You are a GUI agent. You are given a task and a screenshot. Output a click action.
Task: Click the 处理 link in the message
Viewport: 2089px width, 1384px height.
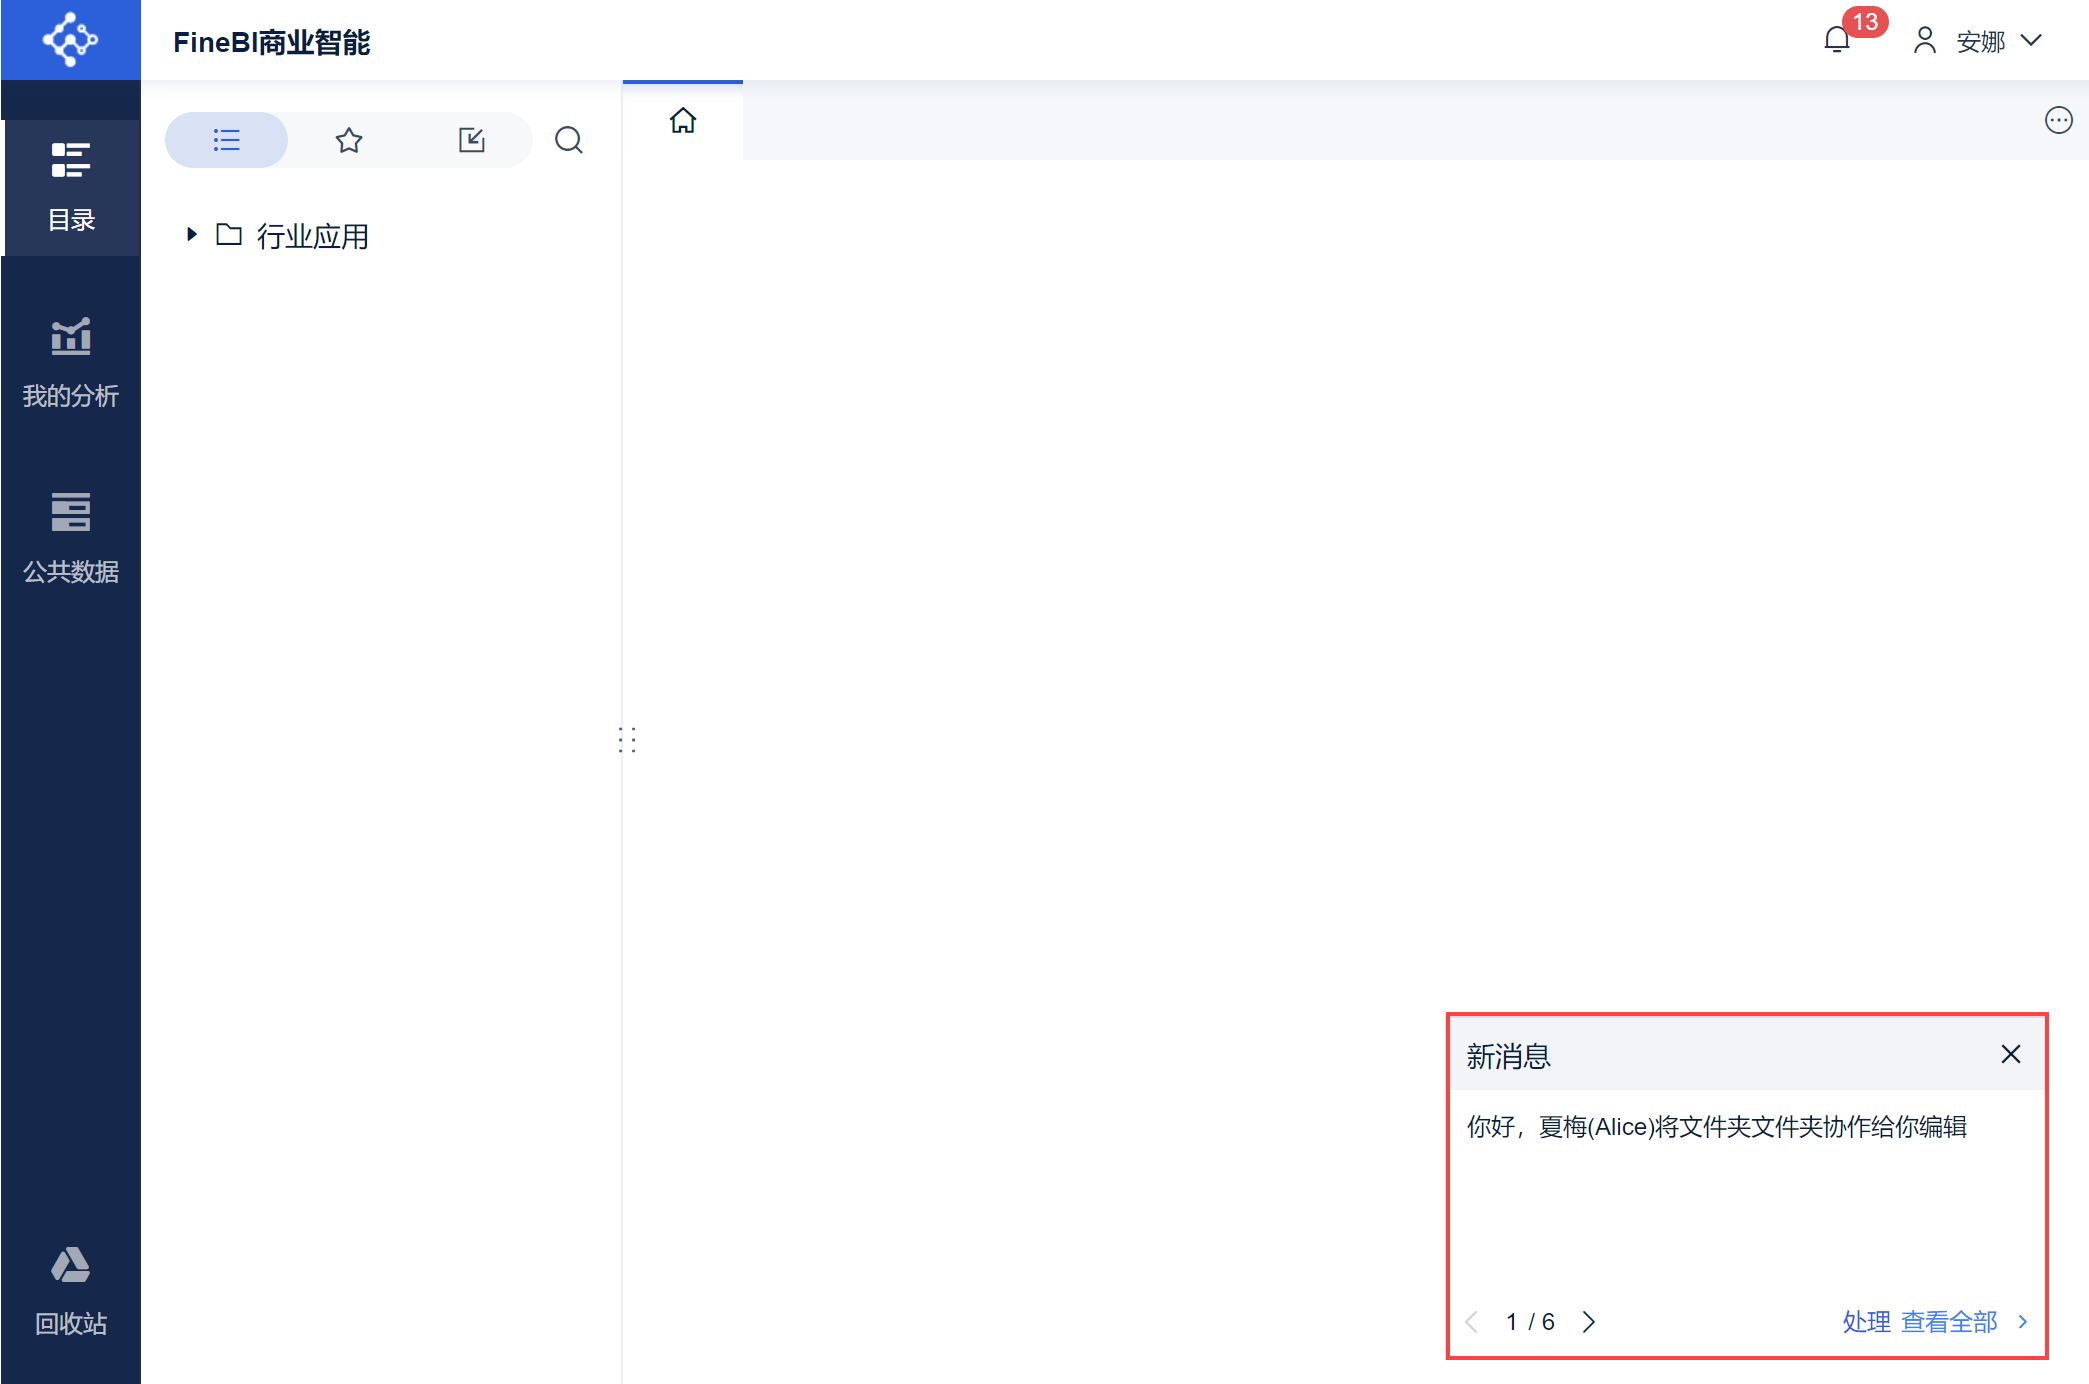[x=1866, y=1322]
